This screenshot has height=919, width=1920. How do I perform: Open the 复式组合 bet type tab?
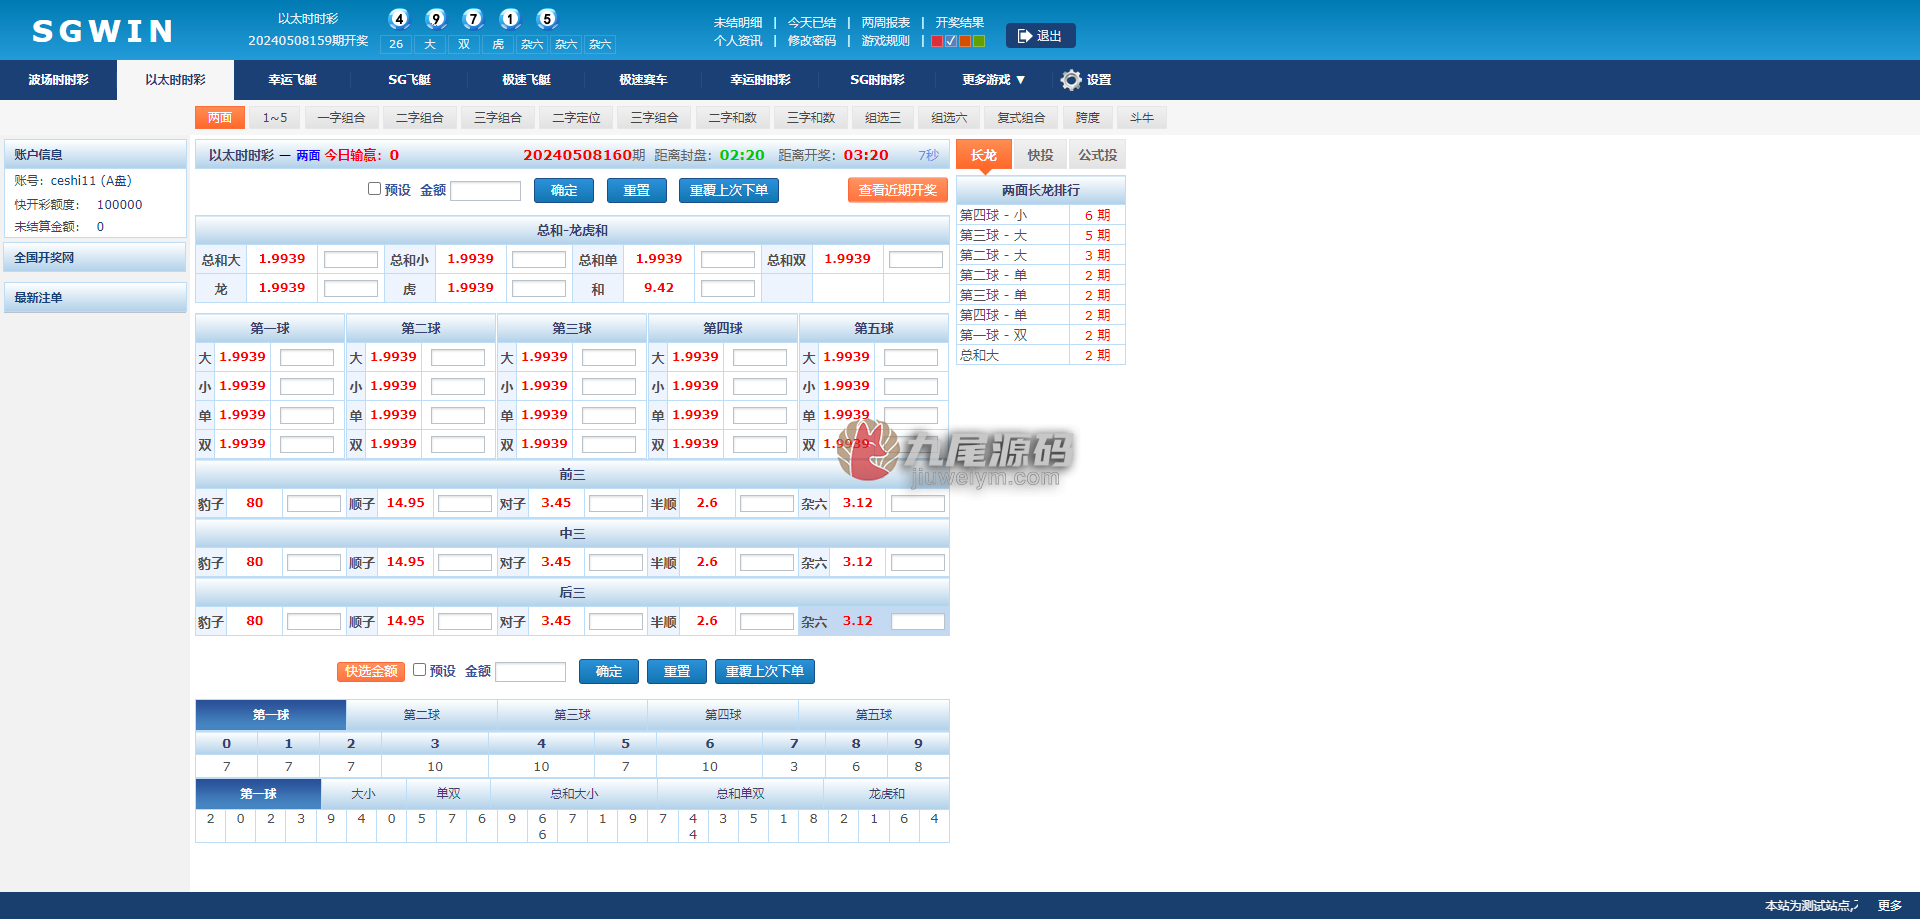pos(1021,118)
